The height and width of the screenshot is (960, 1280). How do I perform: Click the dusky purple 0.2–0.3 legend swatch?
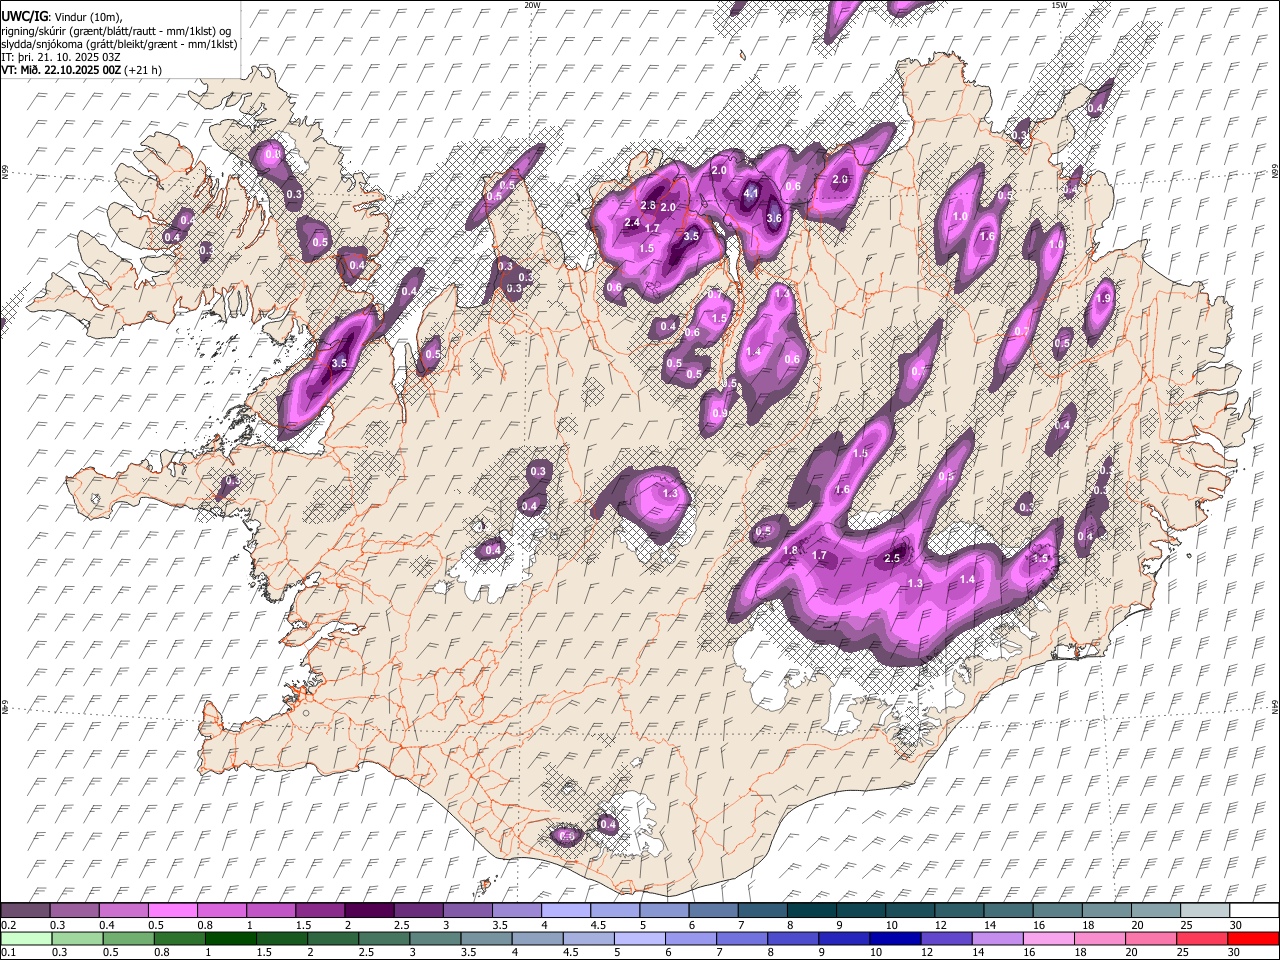click(25, 911)
